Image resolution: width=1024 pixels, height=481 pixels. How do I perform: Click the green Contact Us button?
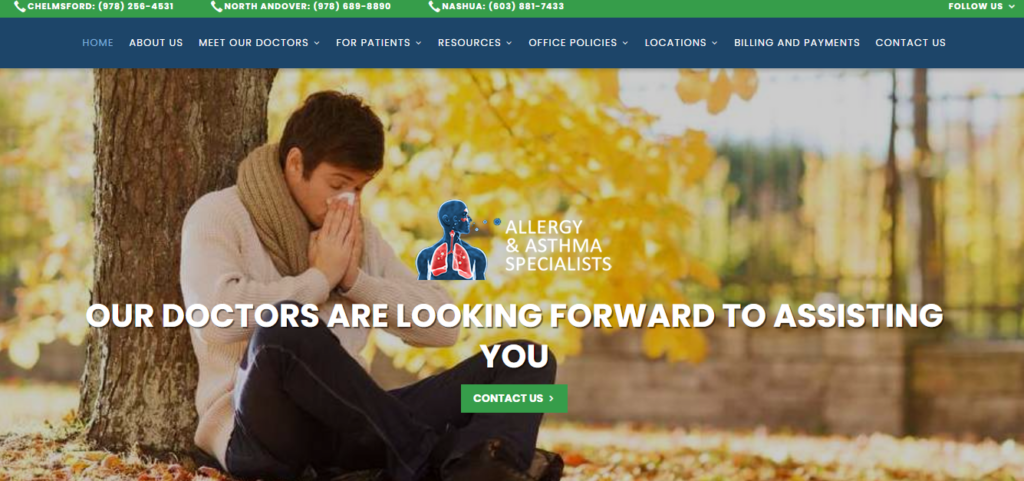[x=514, y=398]
